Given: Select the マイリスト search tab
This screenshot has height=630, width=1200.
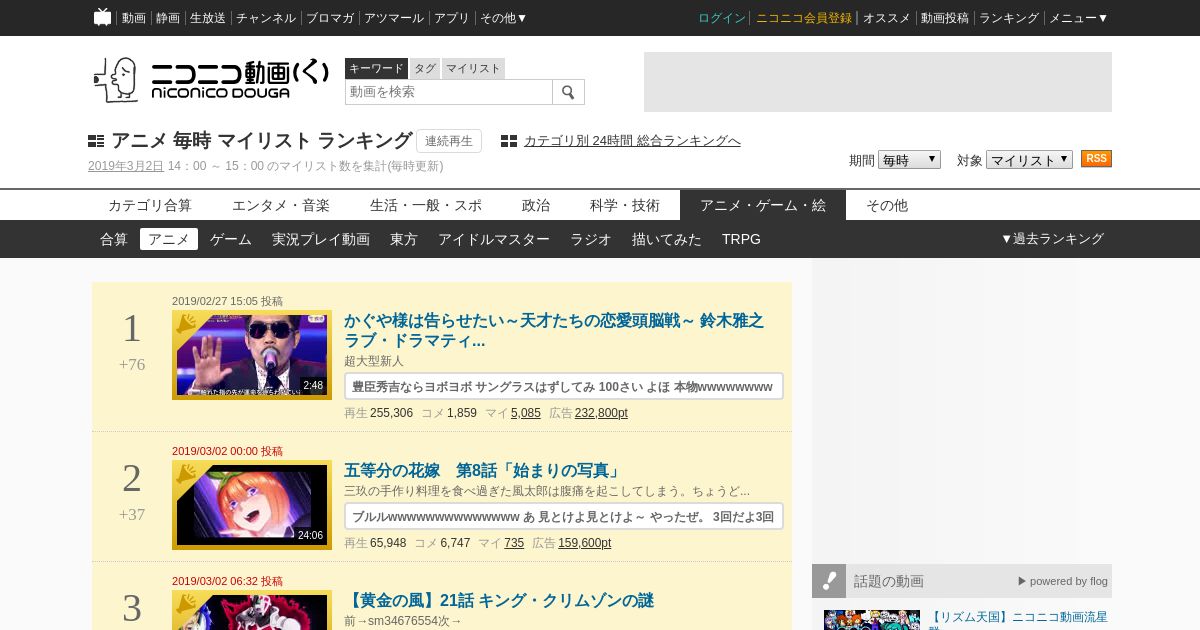Looking at the screenshot, I should point(473,68).
